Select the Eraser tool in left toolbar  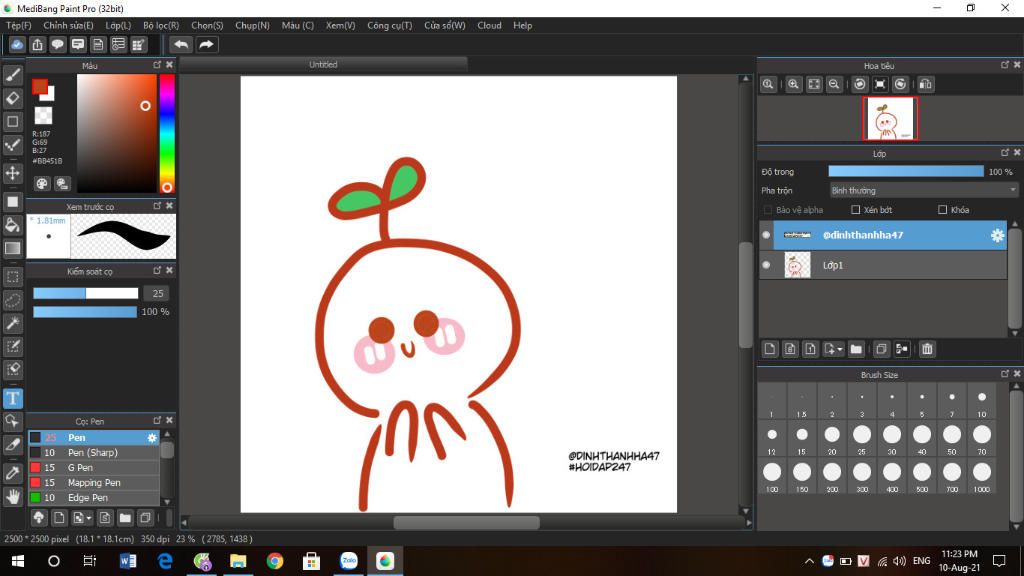13,98
